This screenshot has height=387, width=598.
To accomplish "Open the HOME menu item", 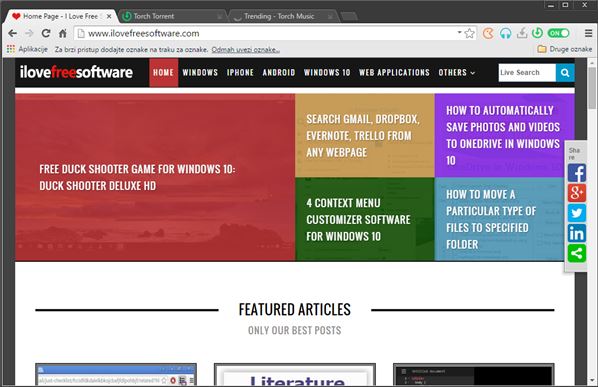I will coord(164,72).
